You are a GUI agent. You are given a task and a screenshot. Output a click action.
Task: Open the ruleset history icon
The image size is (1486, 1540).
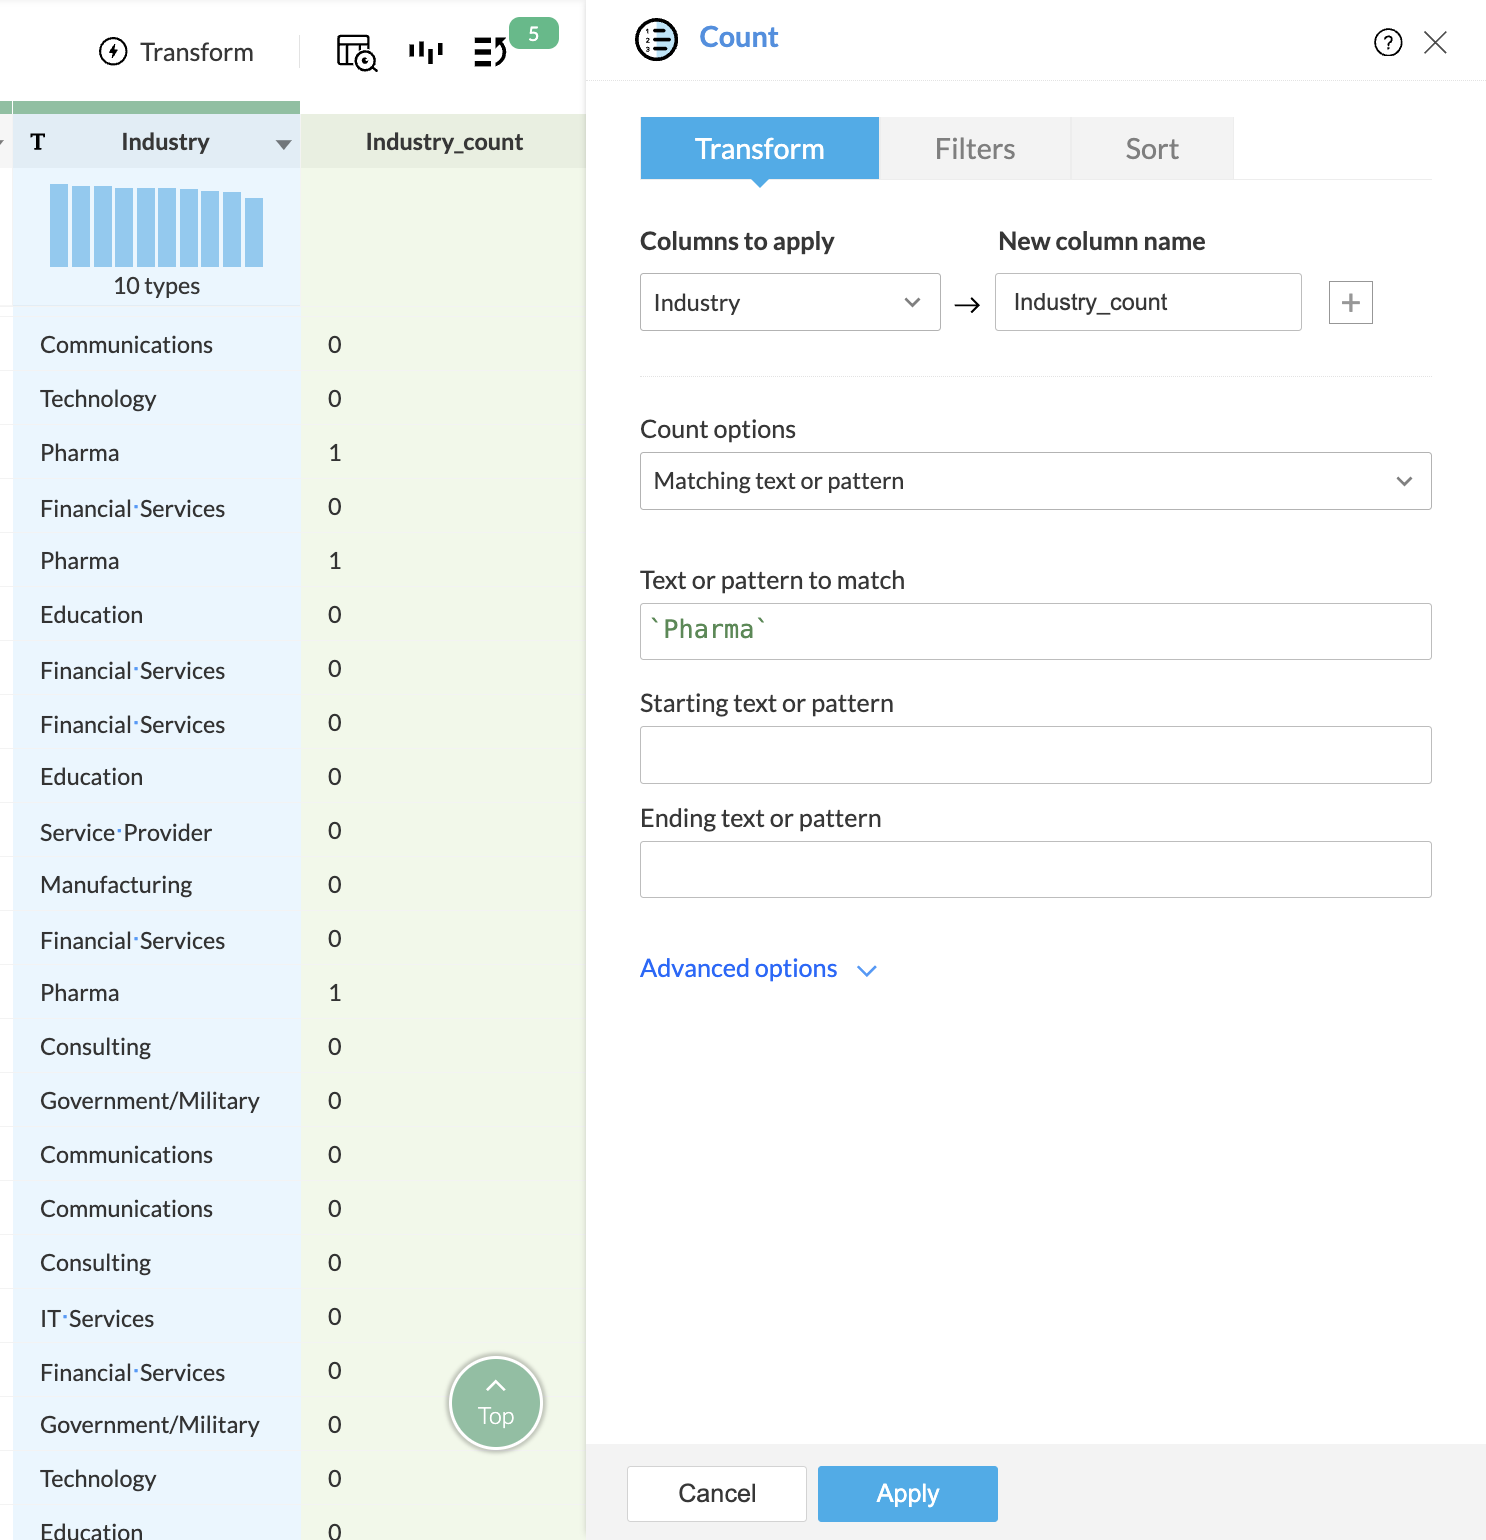pos(490,52)
